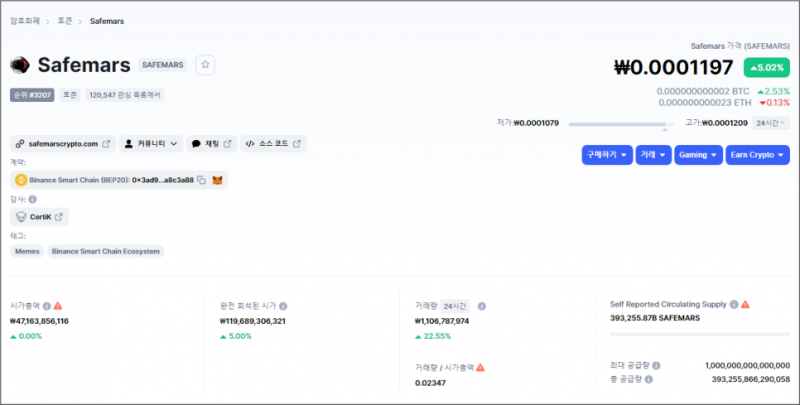The width and height of the screenshot is (800, 405).
Task: Click the warning icon by Self Reported Circulating Supply
Action: (x=745, y=304)
